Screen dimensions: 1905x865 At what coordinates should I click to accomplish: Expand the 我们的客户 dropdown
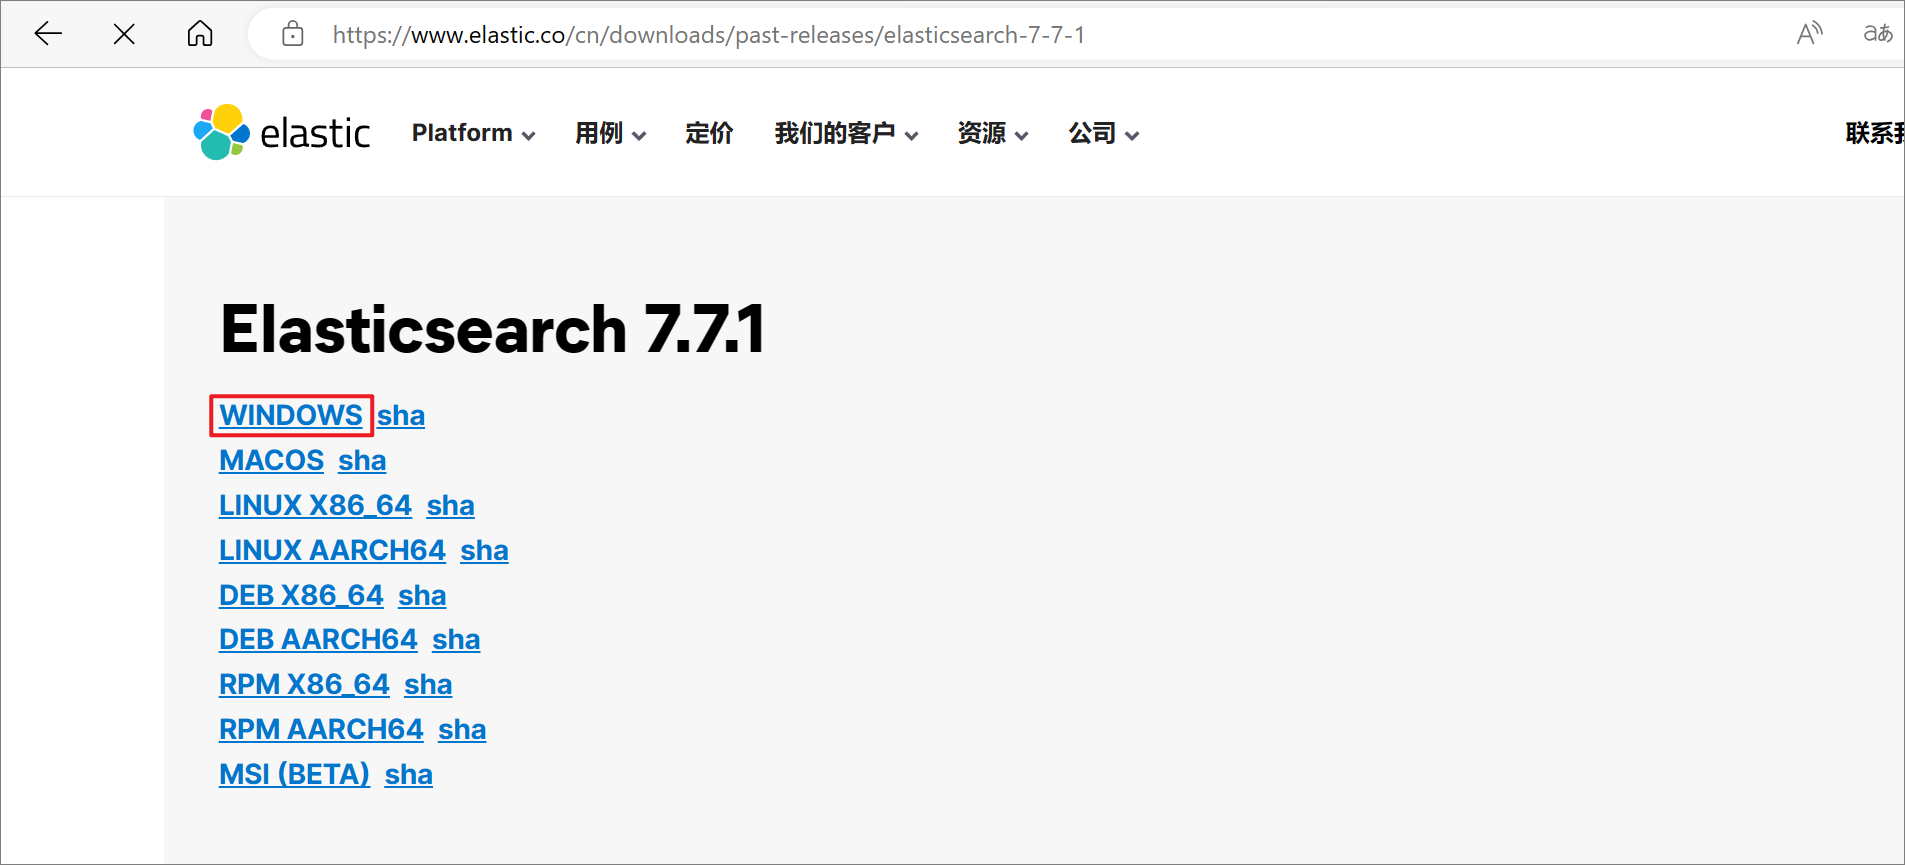coord(846,133)
